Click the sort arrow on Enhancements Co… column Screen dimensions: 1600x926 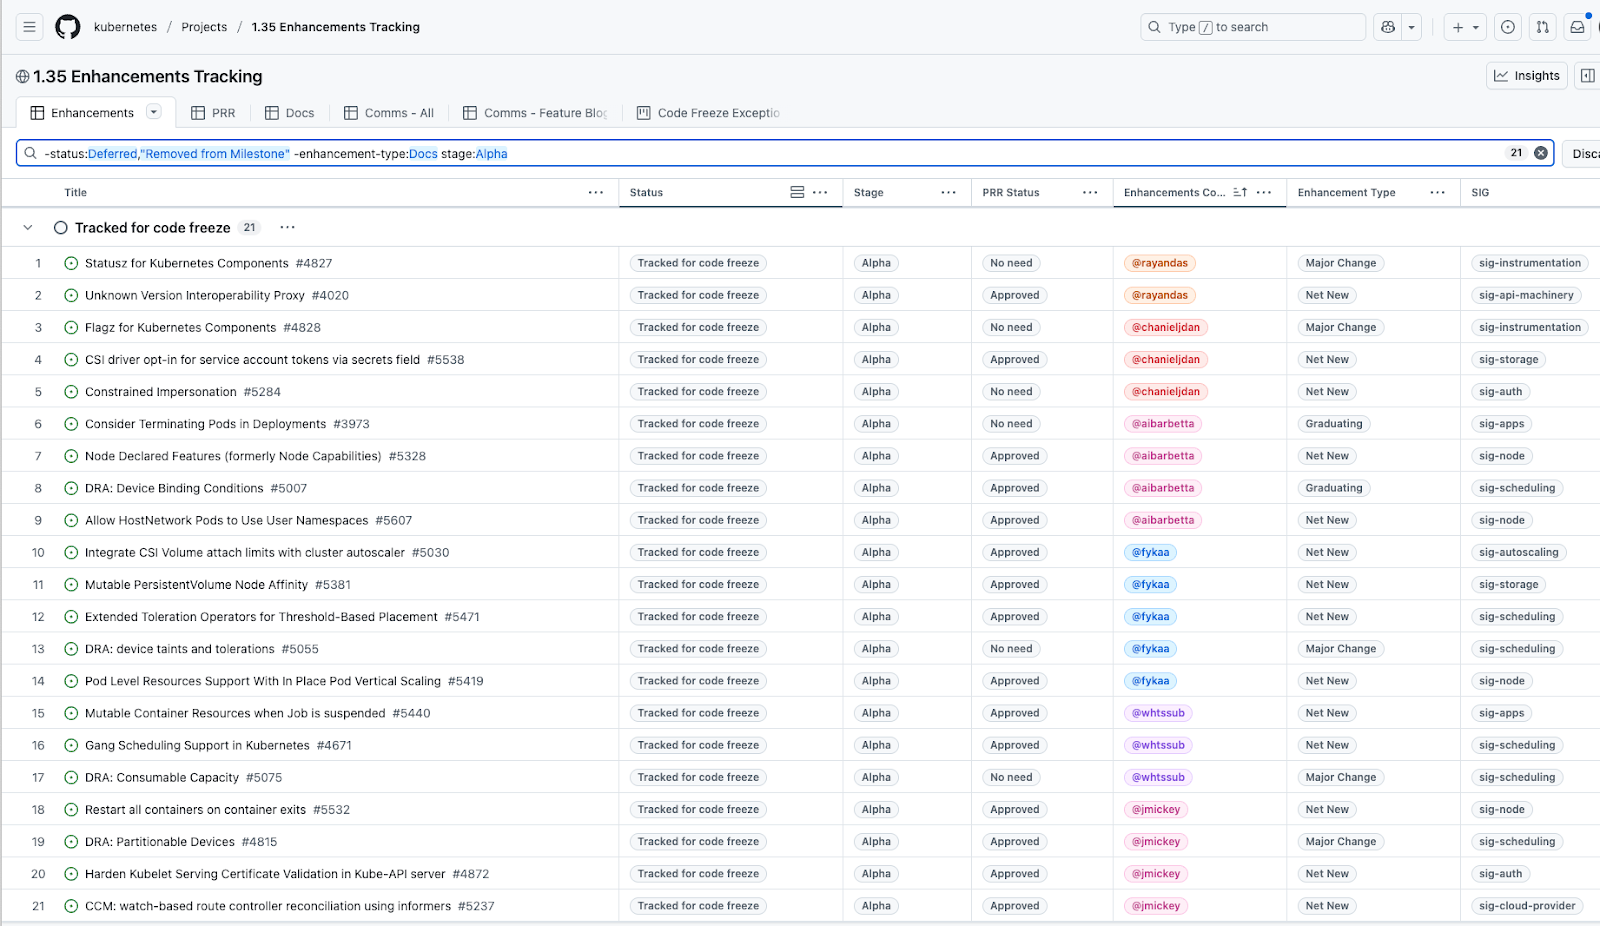1240,192
